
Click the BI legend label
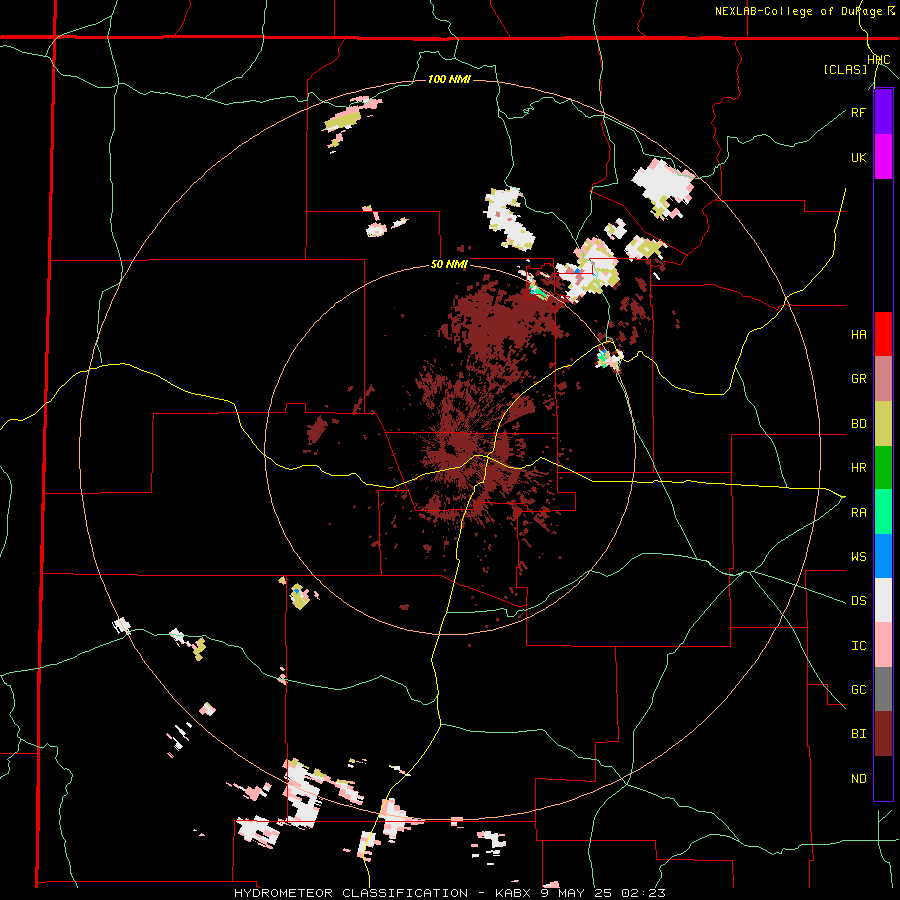click(x=858, y=734)
